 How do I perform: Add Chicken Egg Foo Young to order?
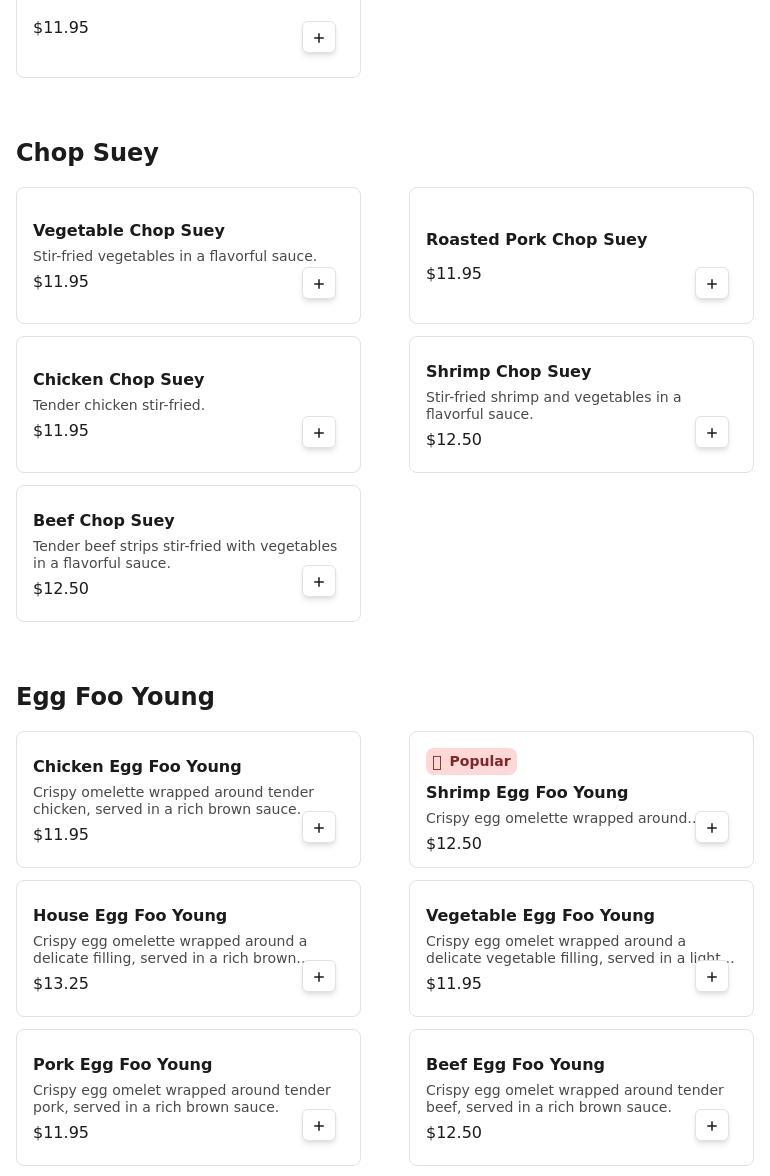pyautogui.click(x=319, y=828)
